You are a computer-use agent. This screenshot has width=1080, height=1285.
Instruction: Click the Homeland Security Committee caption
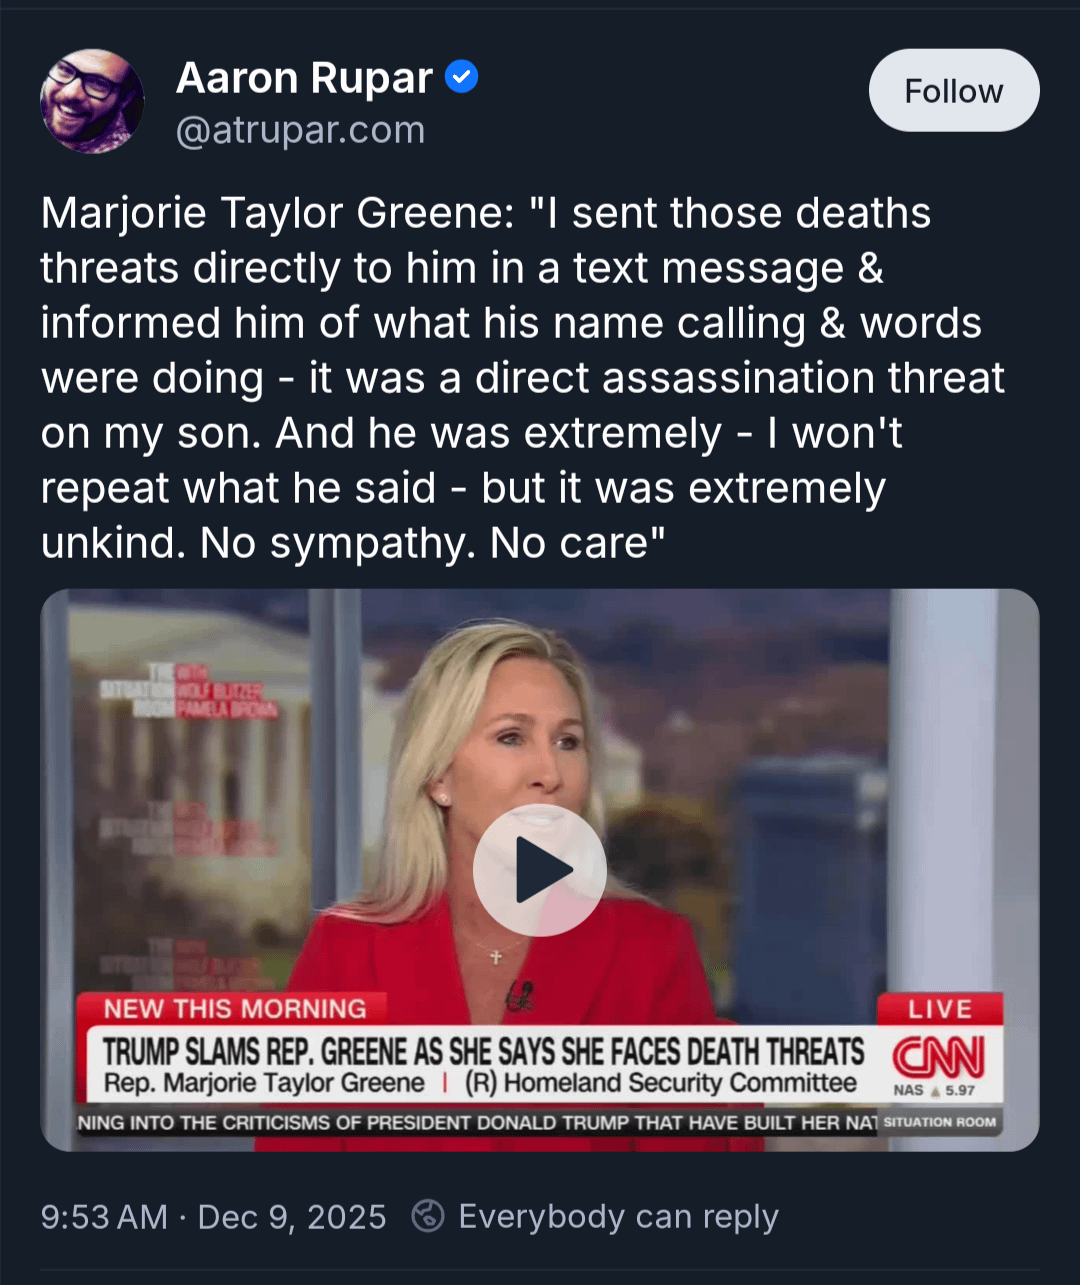pyautogui.click(x=661, y=1083)
